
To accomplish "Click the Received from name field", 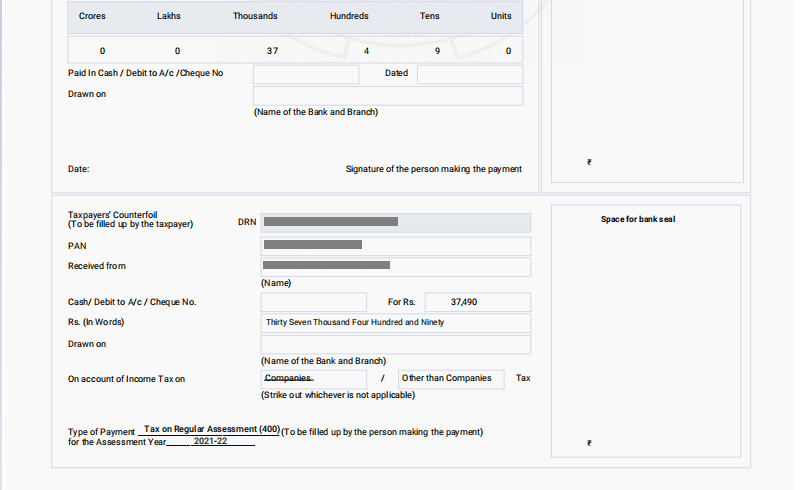I will 395,266.
